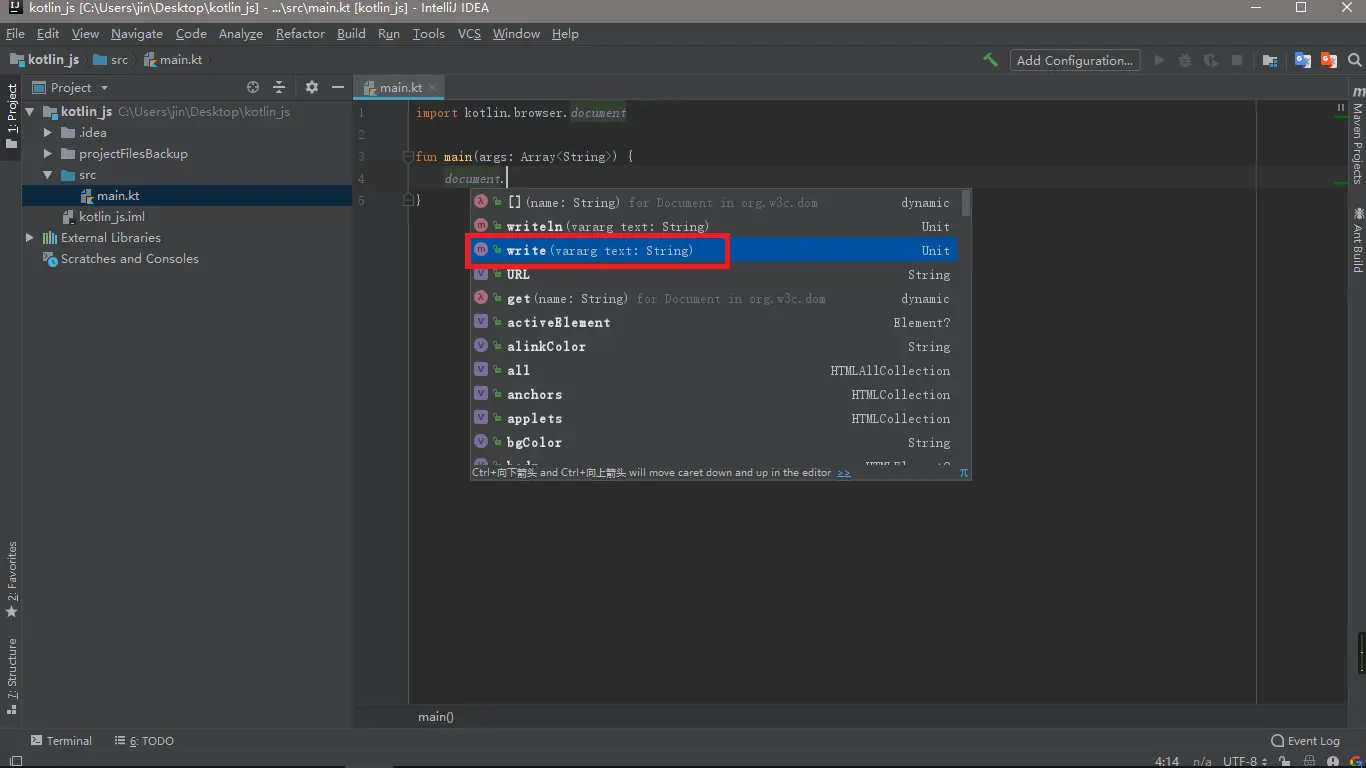Click Collapse All icon in Project panel
The image size is (1366, 768).
[279, 87]
